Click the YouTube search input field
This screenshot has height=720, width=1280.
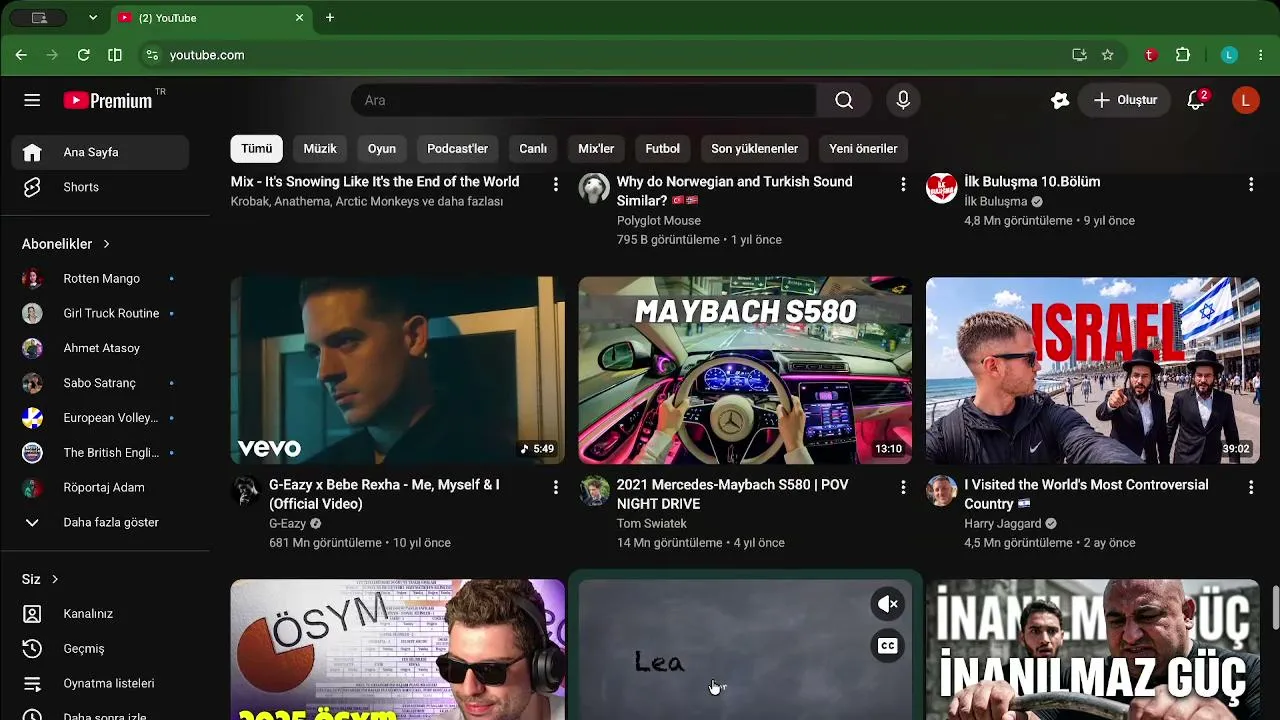pos(584,100)
